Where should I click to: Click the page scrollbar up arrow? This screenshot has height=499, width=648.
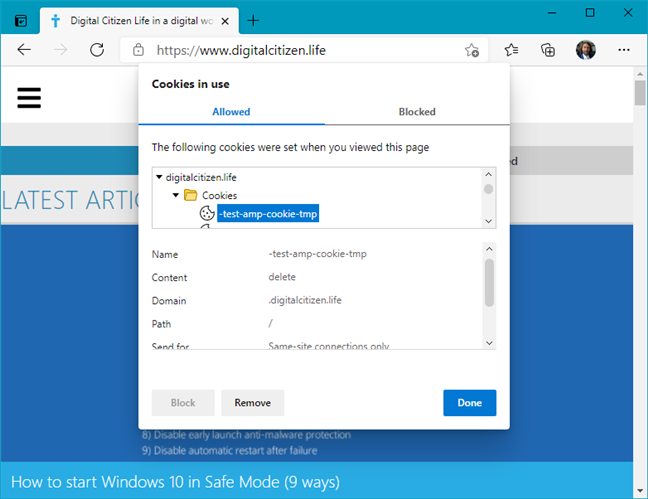640,74
